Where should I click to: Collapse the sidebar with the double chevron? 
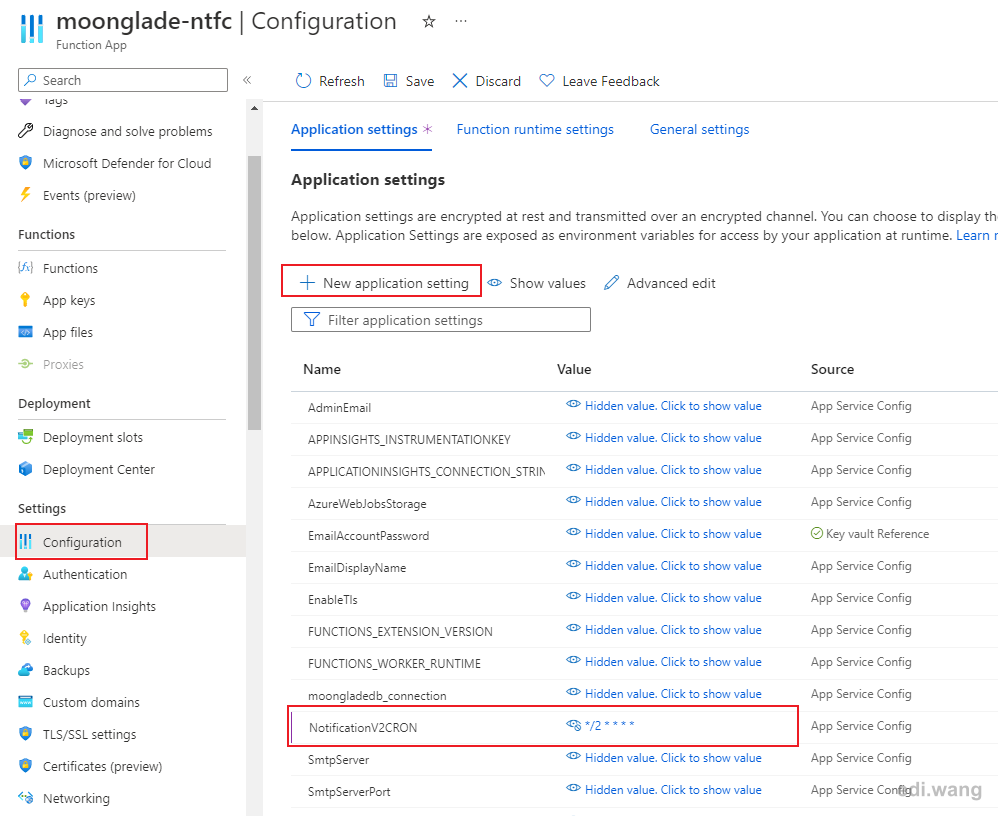pyautogui.click(x=247, y=80)
